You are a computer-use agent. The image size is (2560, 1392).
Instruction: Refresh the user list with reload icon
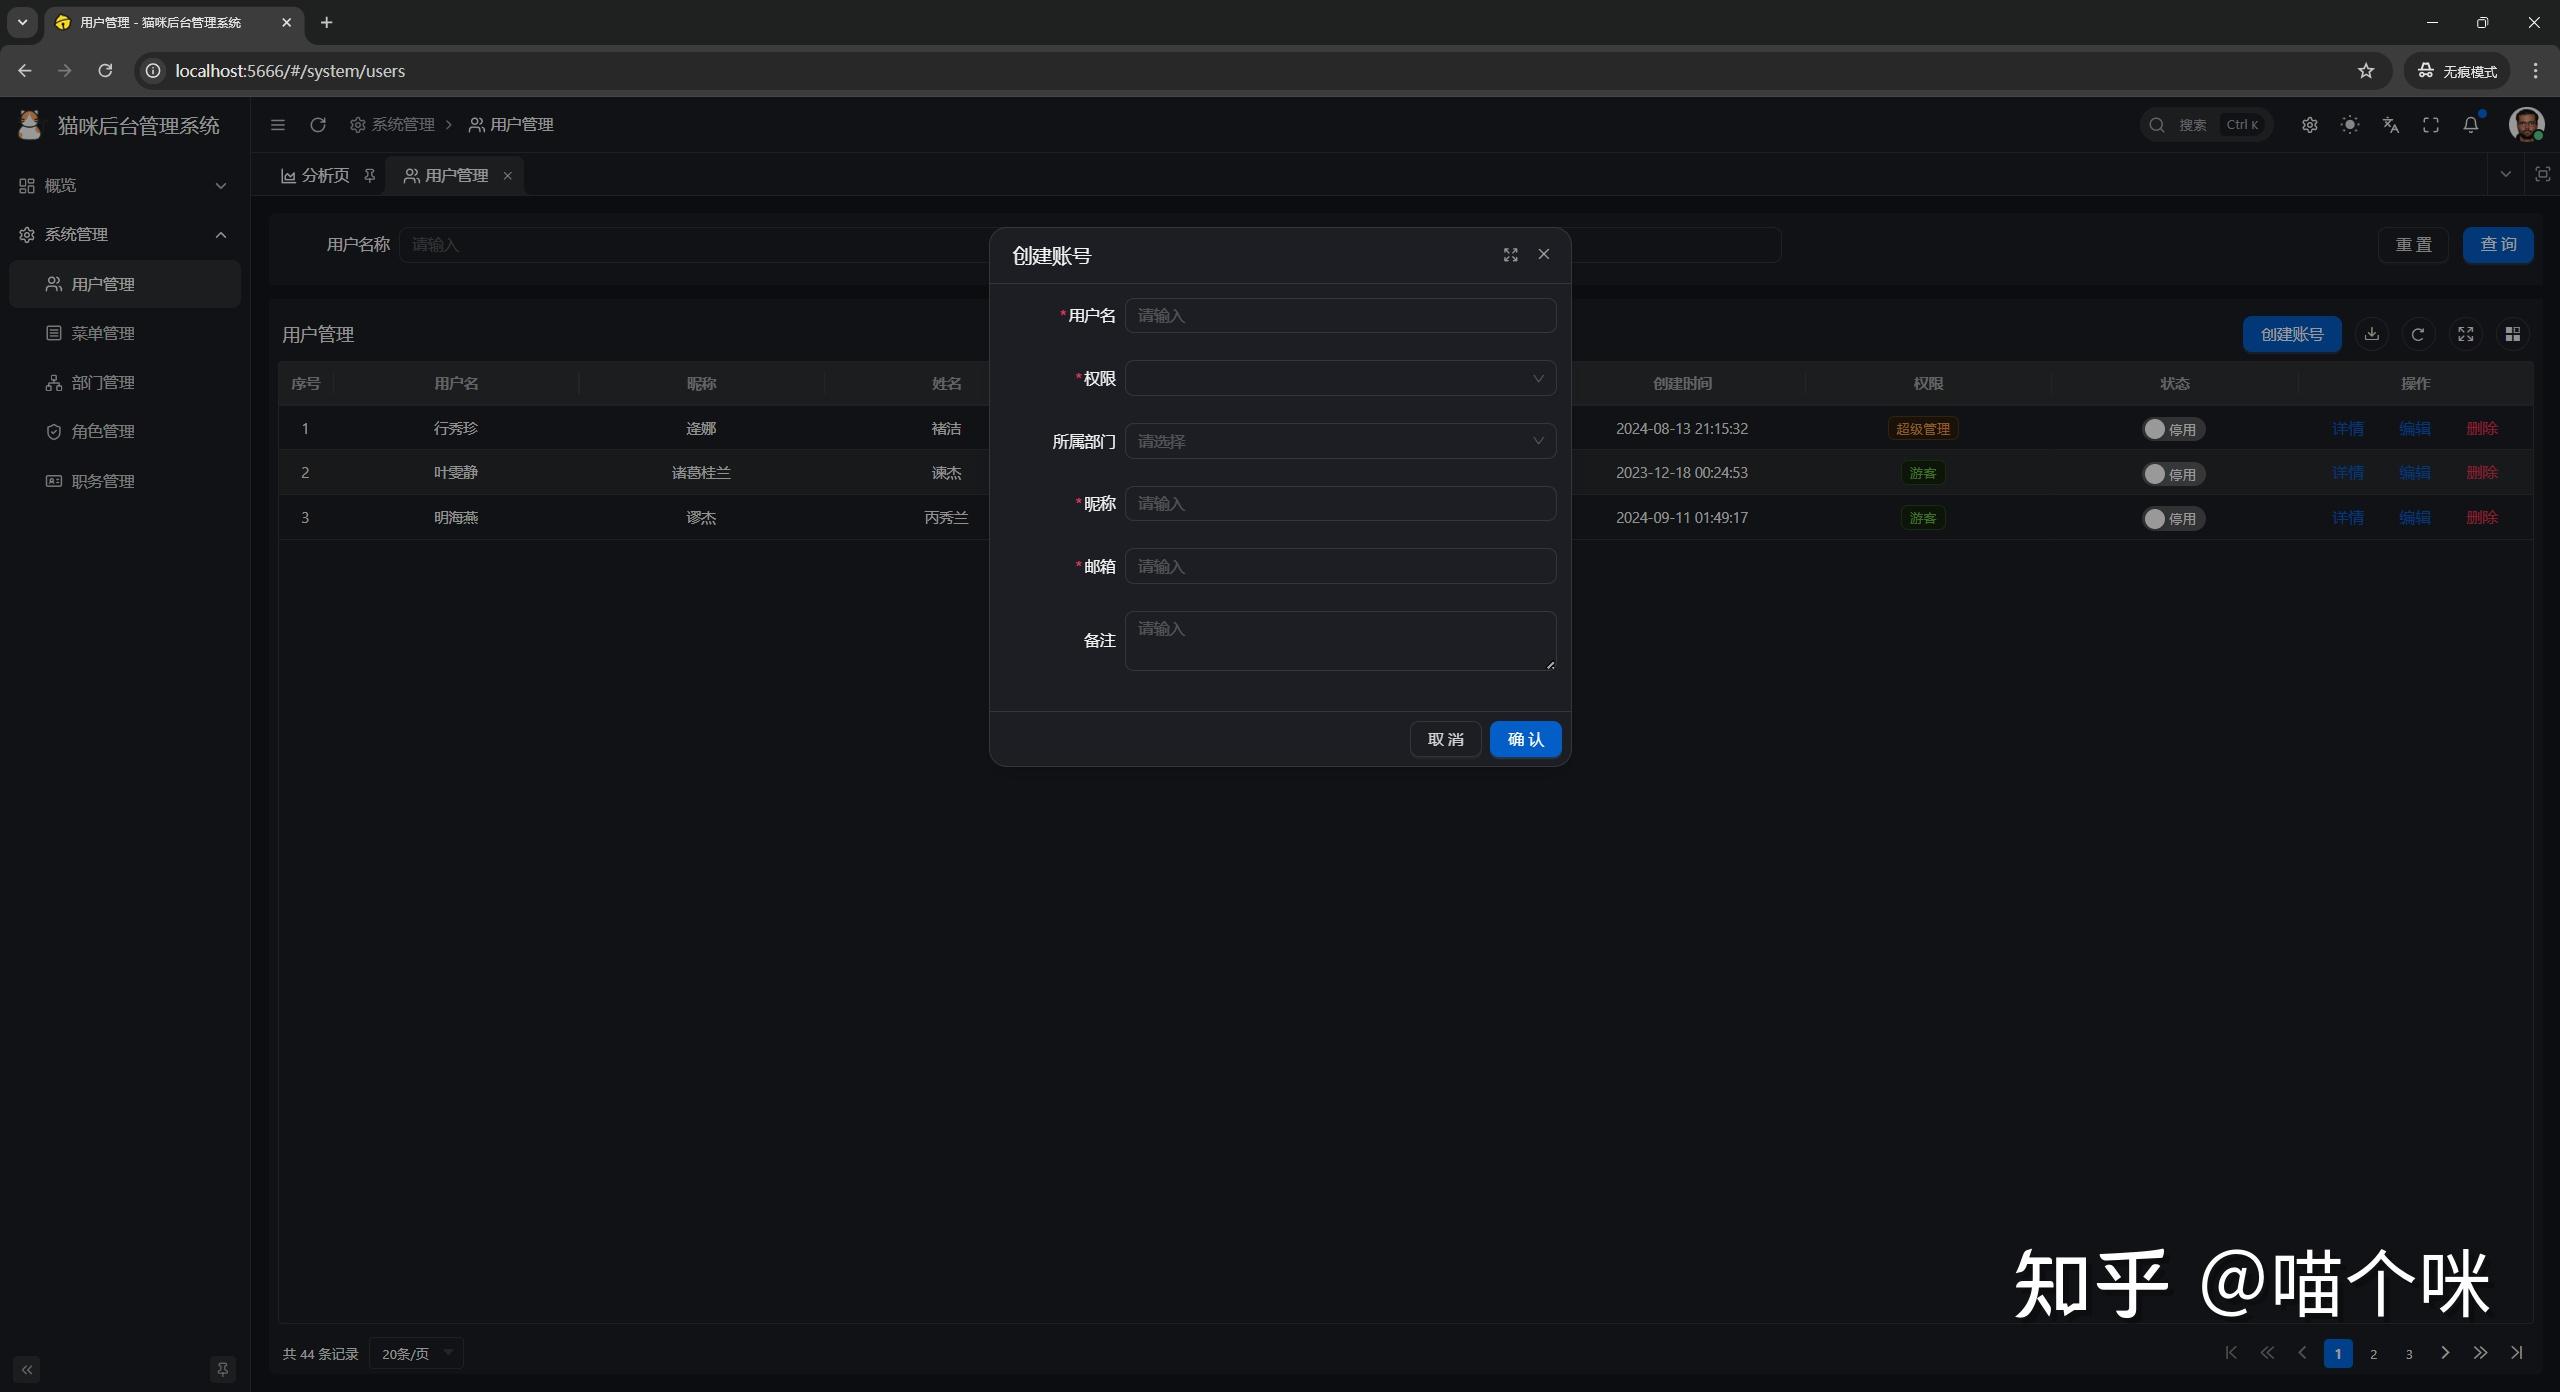click(x=2418, y=334)
